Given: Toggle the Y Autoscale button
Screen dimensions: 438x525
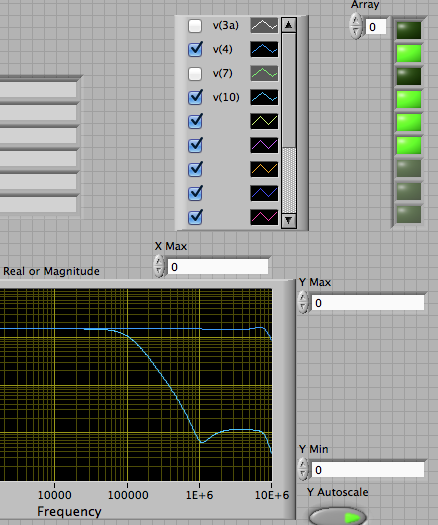Looking at the screenshot, I should [338, 517].
